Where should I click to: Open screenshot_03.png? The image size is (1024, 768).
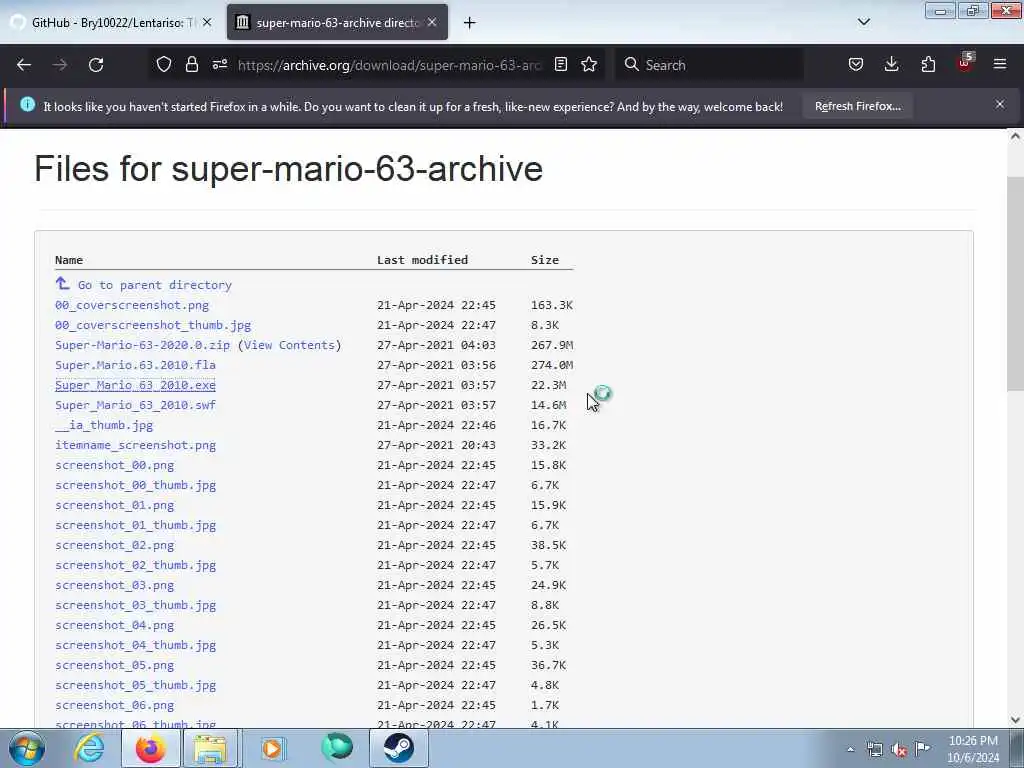(x=114, y=585)
